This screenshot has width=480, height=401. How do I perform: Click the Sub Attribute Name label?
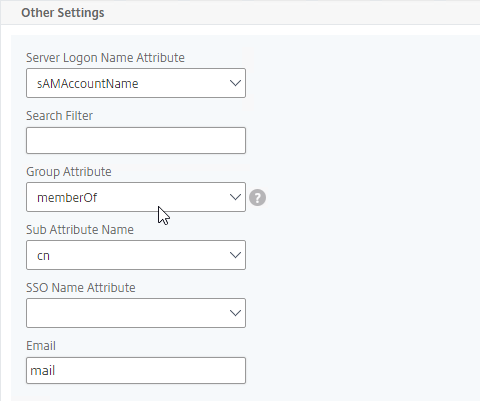point(80,230)
